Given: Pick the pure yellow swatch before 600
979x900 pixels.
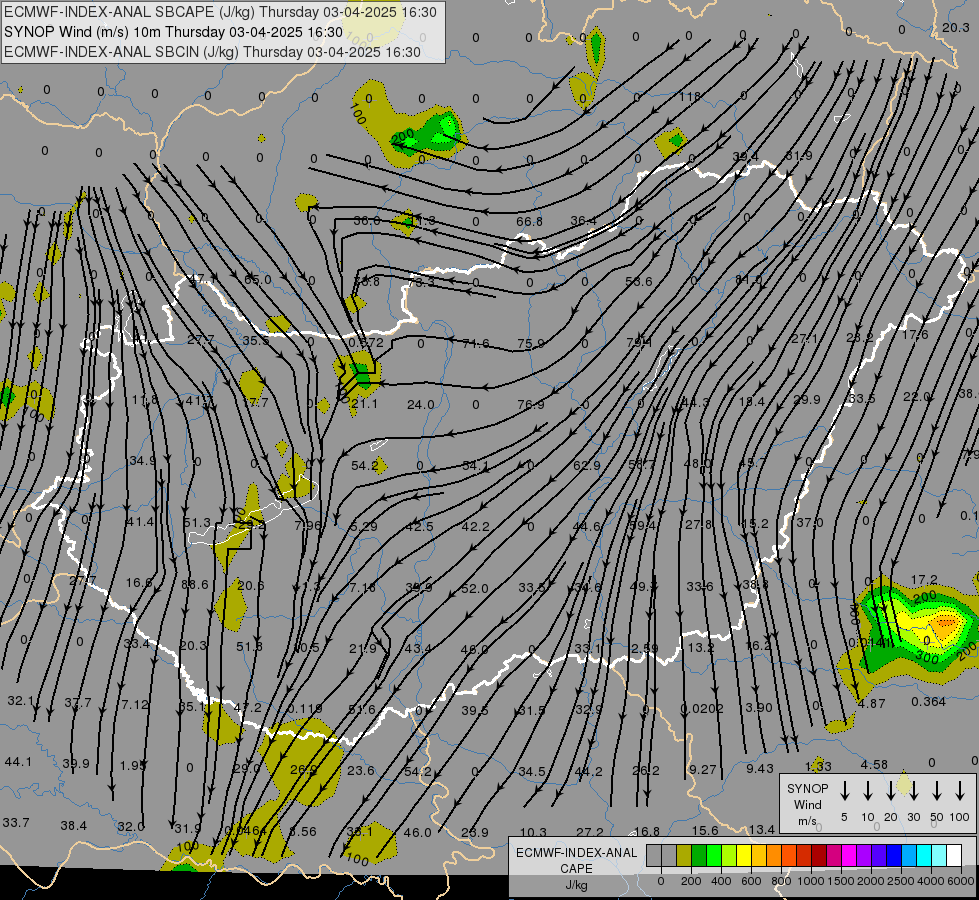Looking at the screenshot, I should (744, 856).
